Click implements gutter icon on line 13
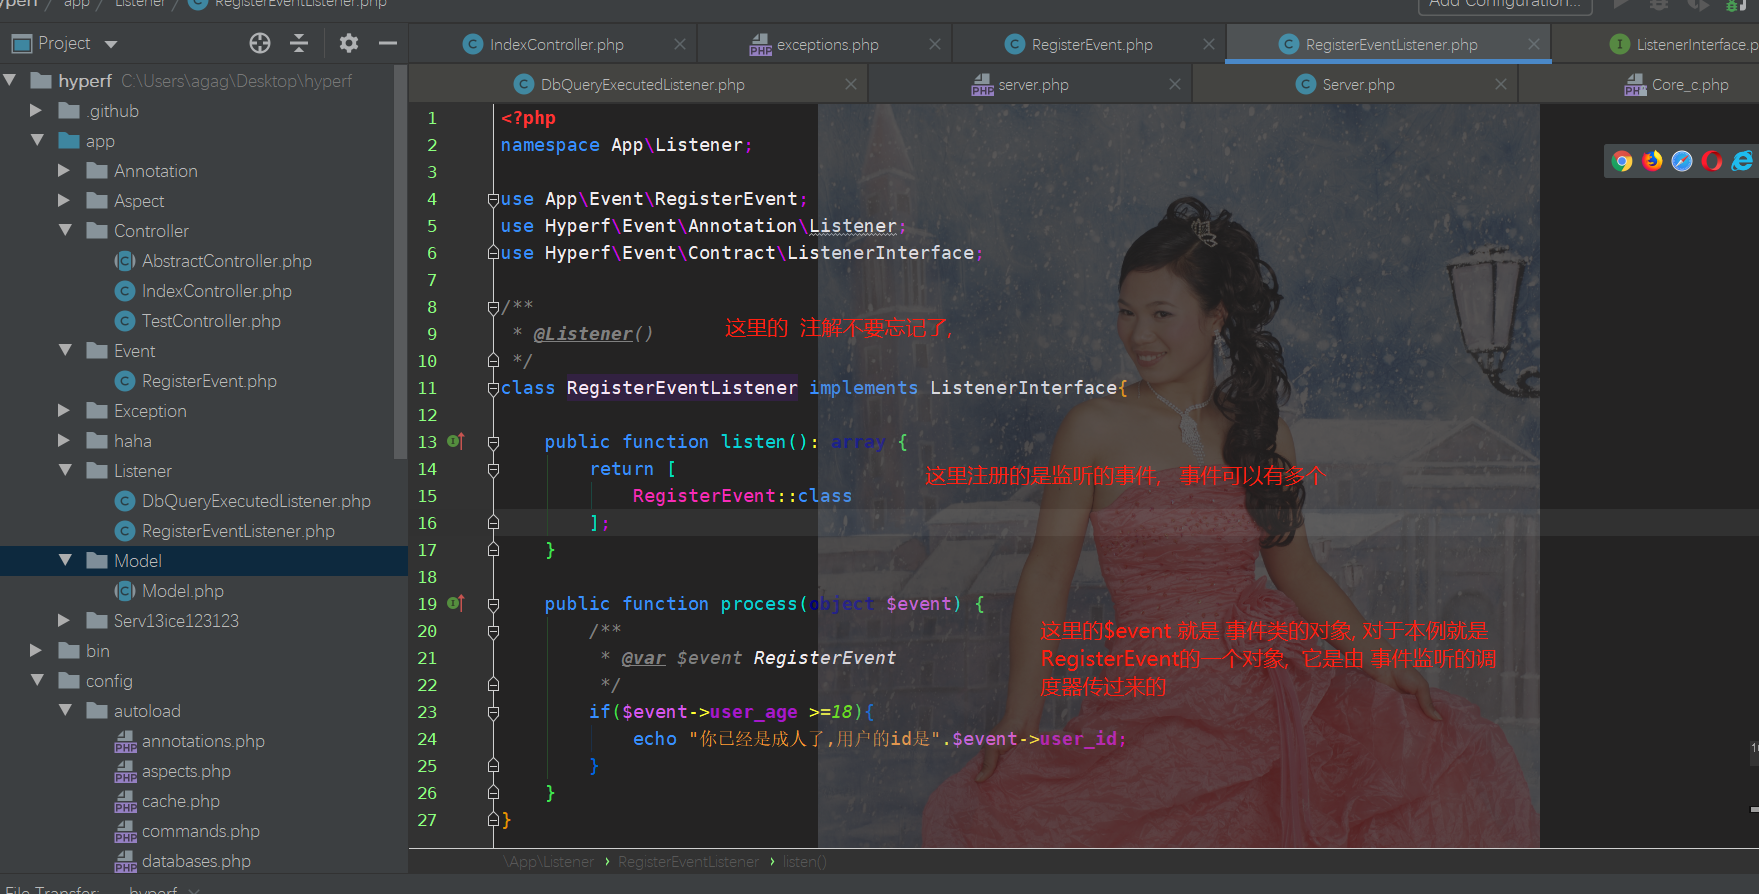 [x=456, y=441]
